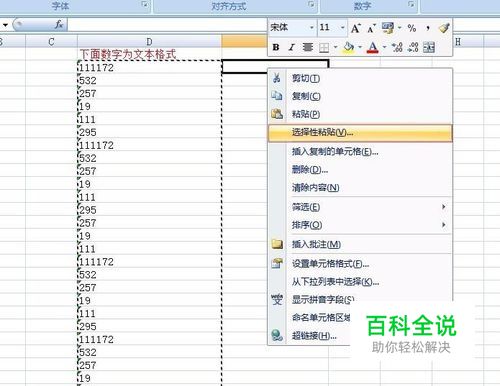Screen dimensions: 500x386
Task: Activate the Format Painter brush
Action: pos(444,28)
